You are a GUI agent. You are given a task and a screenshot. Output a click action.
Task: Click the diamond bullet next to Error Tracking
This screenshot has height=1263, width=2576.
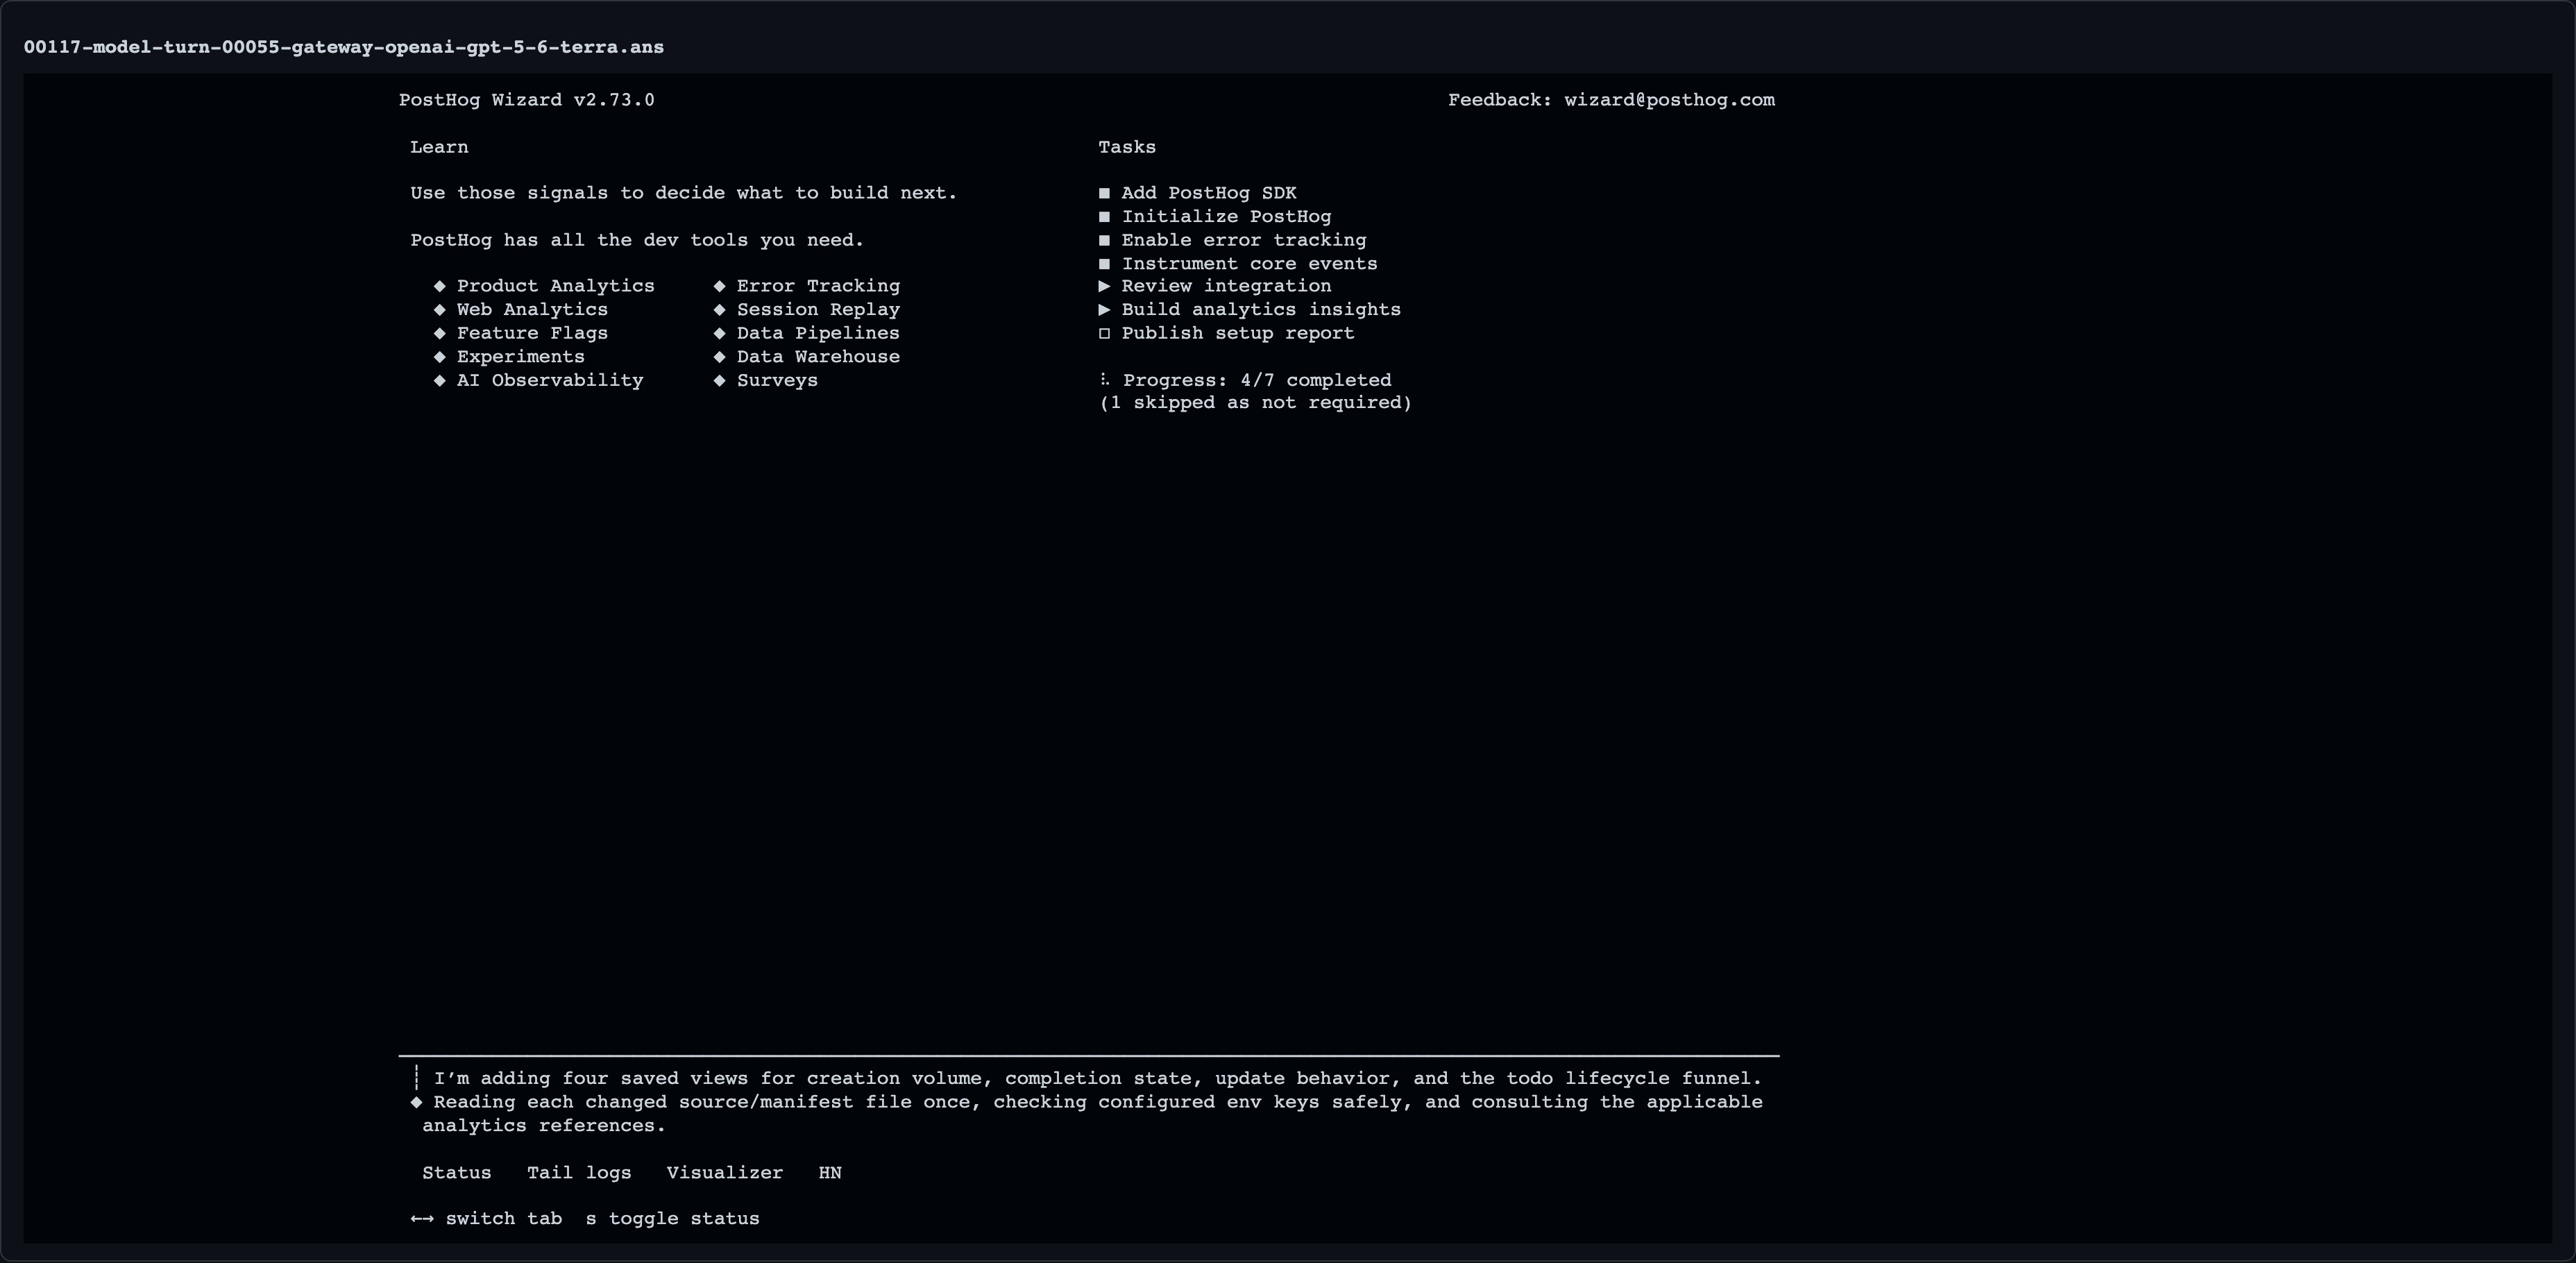coord(719,286)
